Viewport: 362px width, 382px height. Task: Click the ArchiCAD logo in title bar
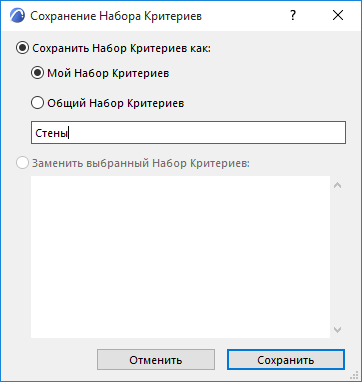[17, 16]
